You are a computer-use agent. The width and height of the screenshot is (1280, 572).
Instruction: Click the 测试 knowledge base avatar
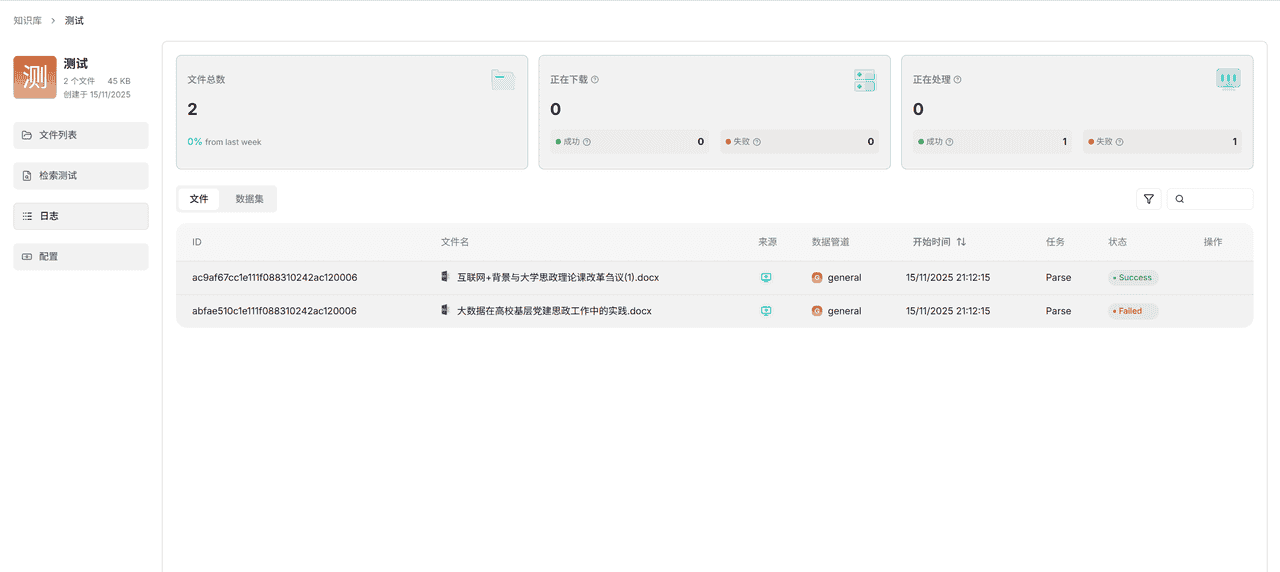(35, 77)
